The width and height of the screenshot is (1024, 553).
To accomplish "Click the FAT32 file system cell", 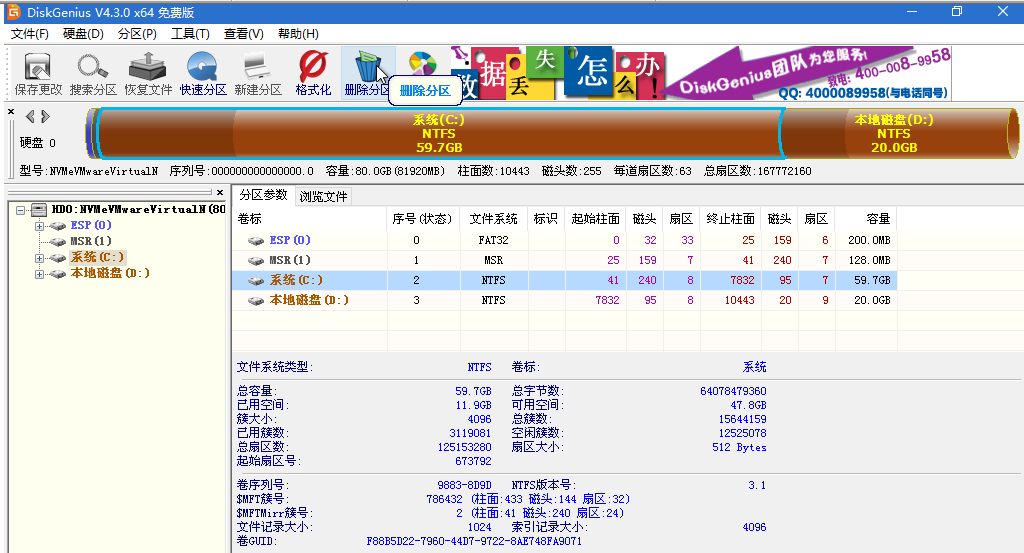I will coord(493,240).
